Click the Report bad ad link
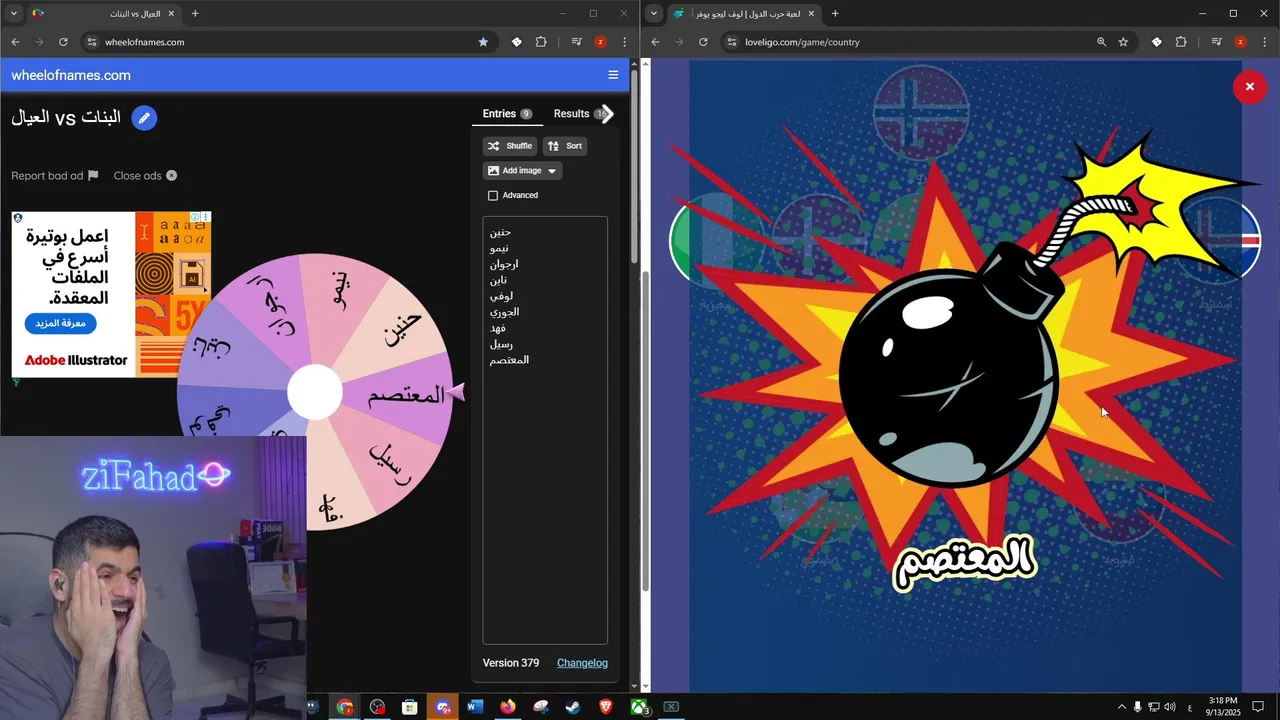Viewport: 1280px width, 720px height. 55,176
